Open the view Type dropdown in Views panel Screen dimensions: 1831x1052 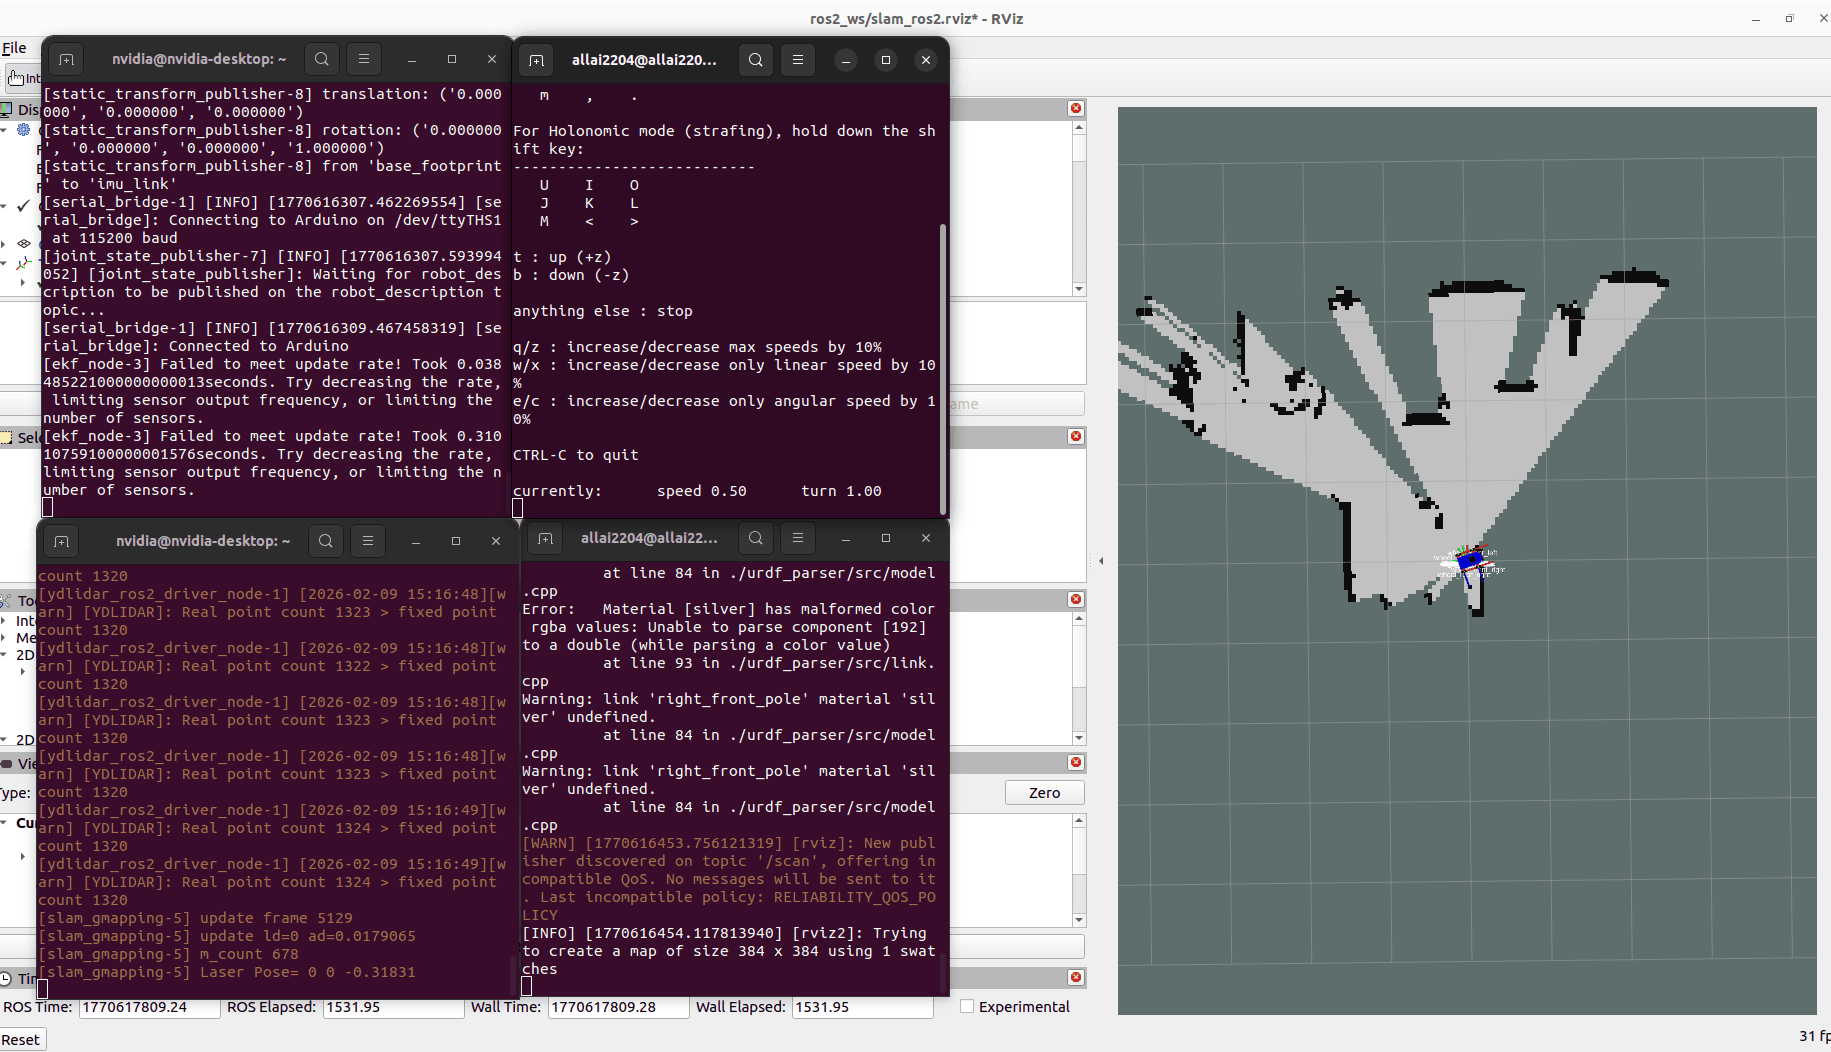(x=35, y=793)
